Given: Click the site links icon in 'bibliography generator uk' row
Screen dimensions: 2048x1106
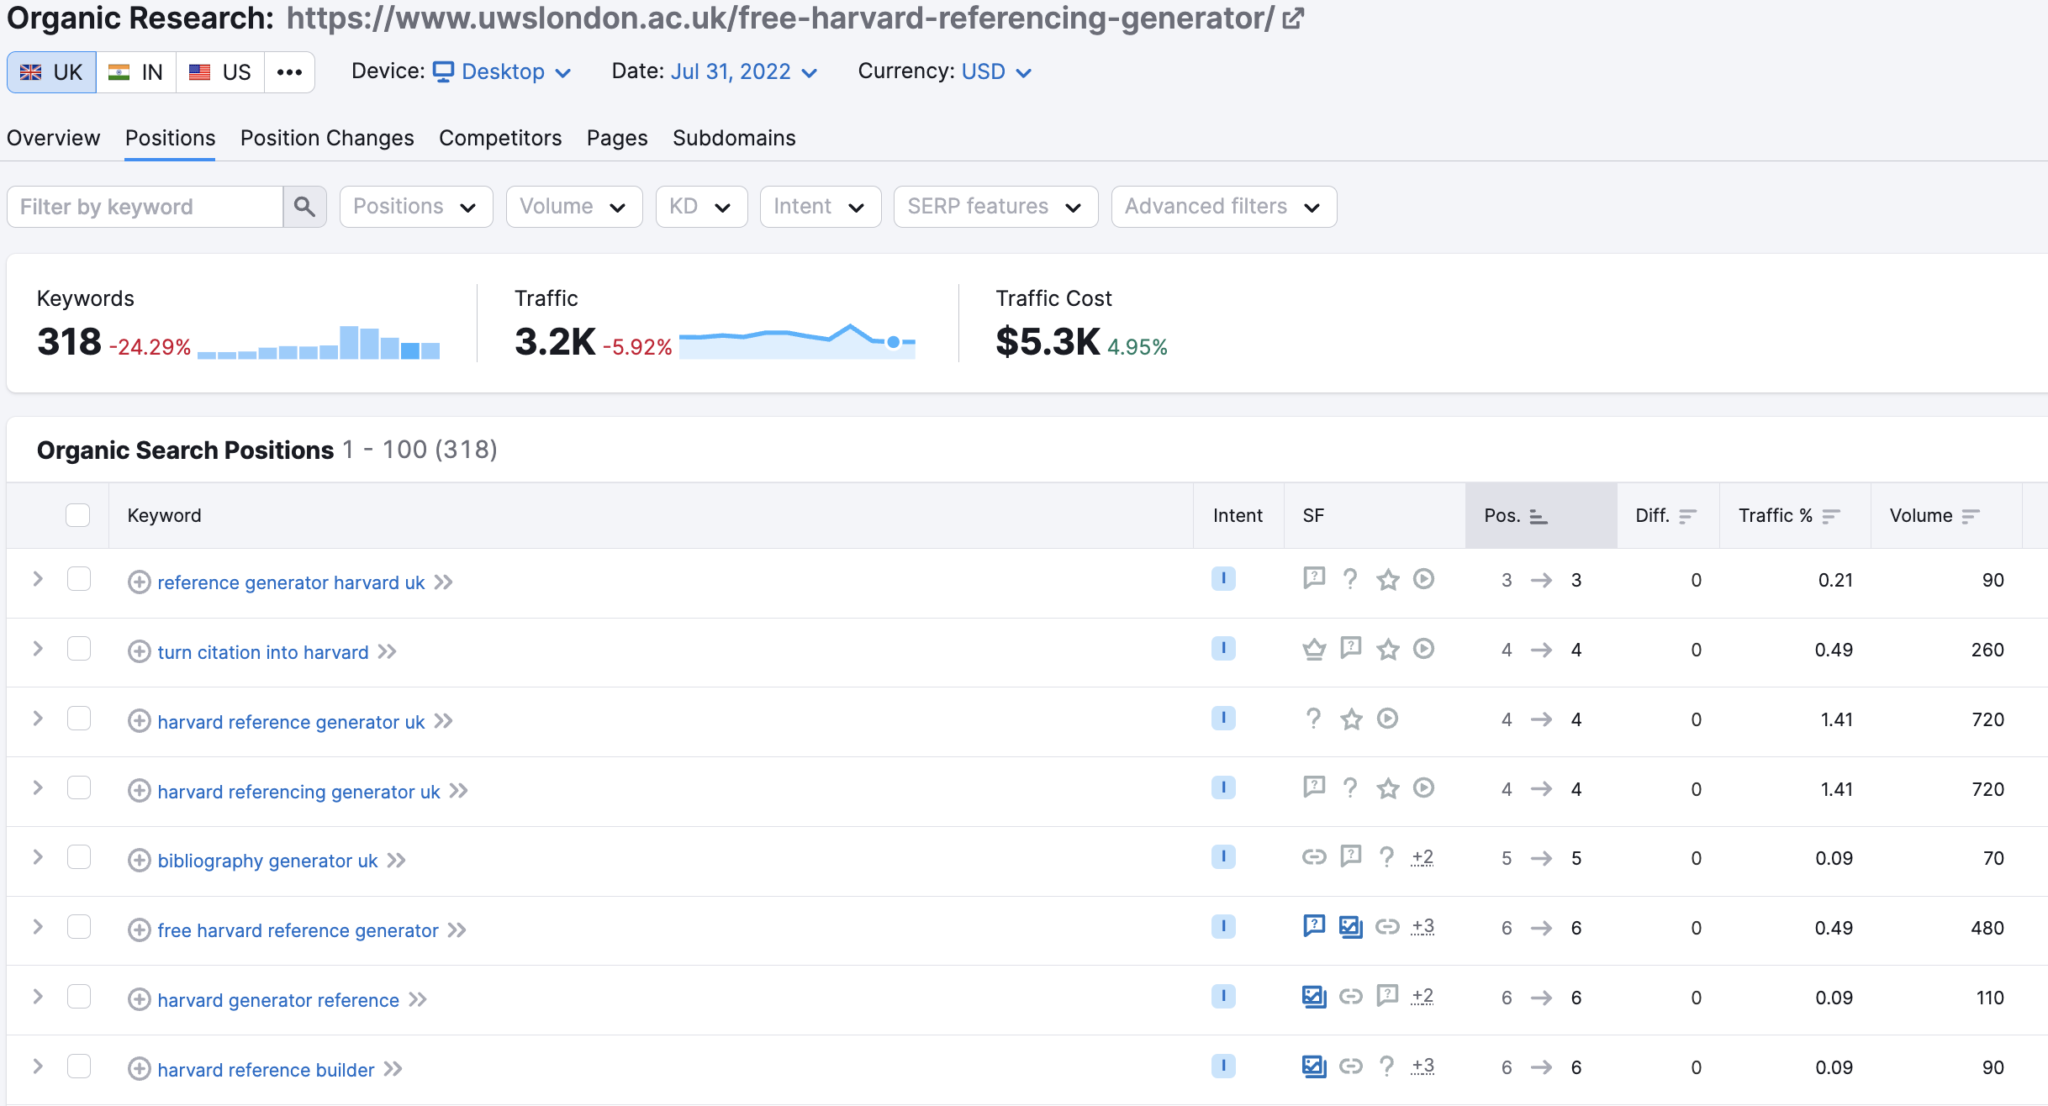Looking at the screenshot, I should click(x=1314, y=857).
